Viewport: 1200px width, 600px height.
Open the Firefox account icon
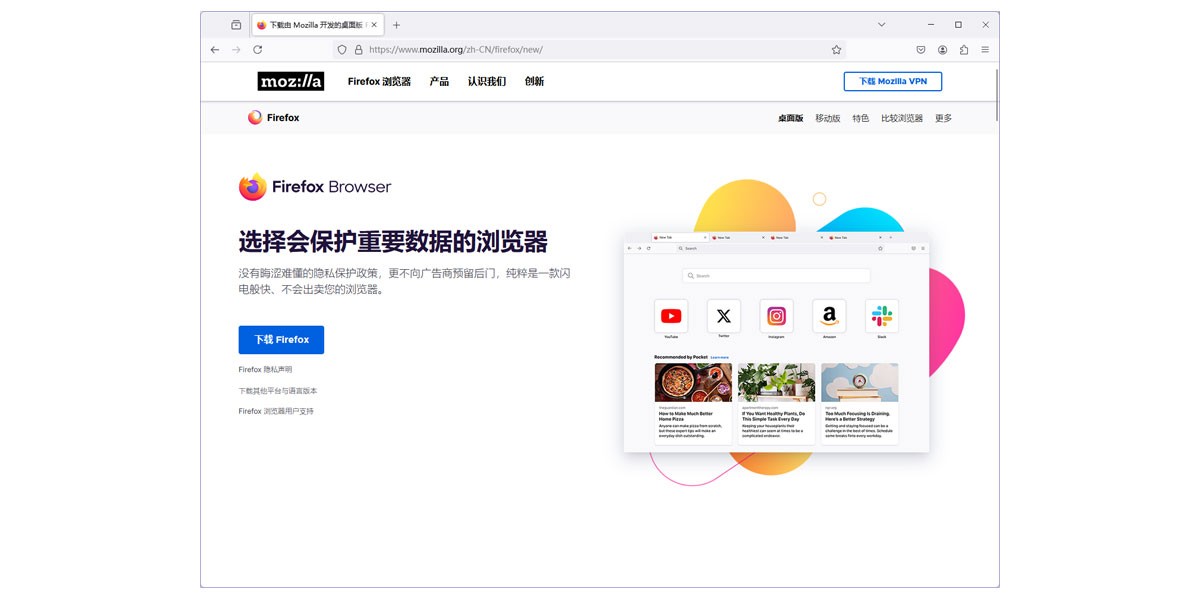point(943,49)
